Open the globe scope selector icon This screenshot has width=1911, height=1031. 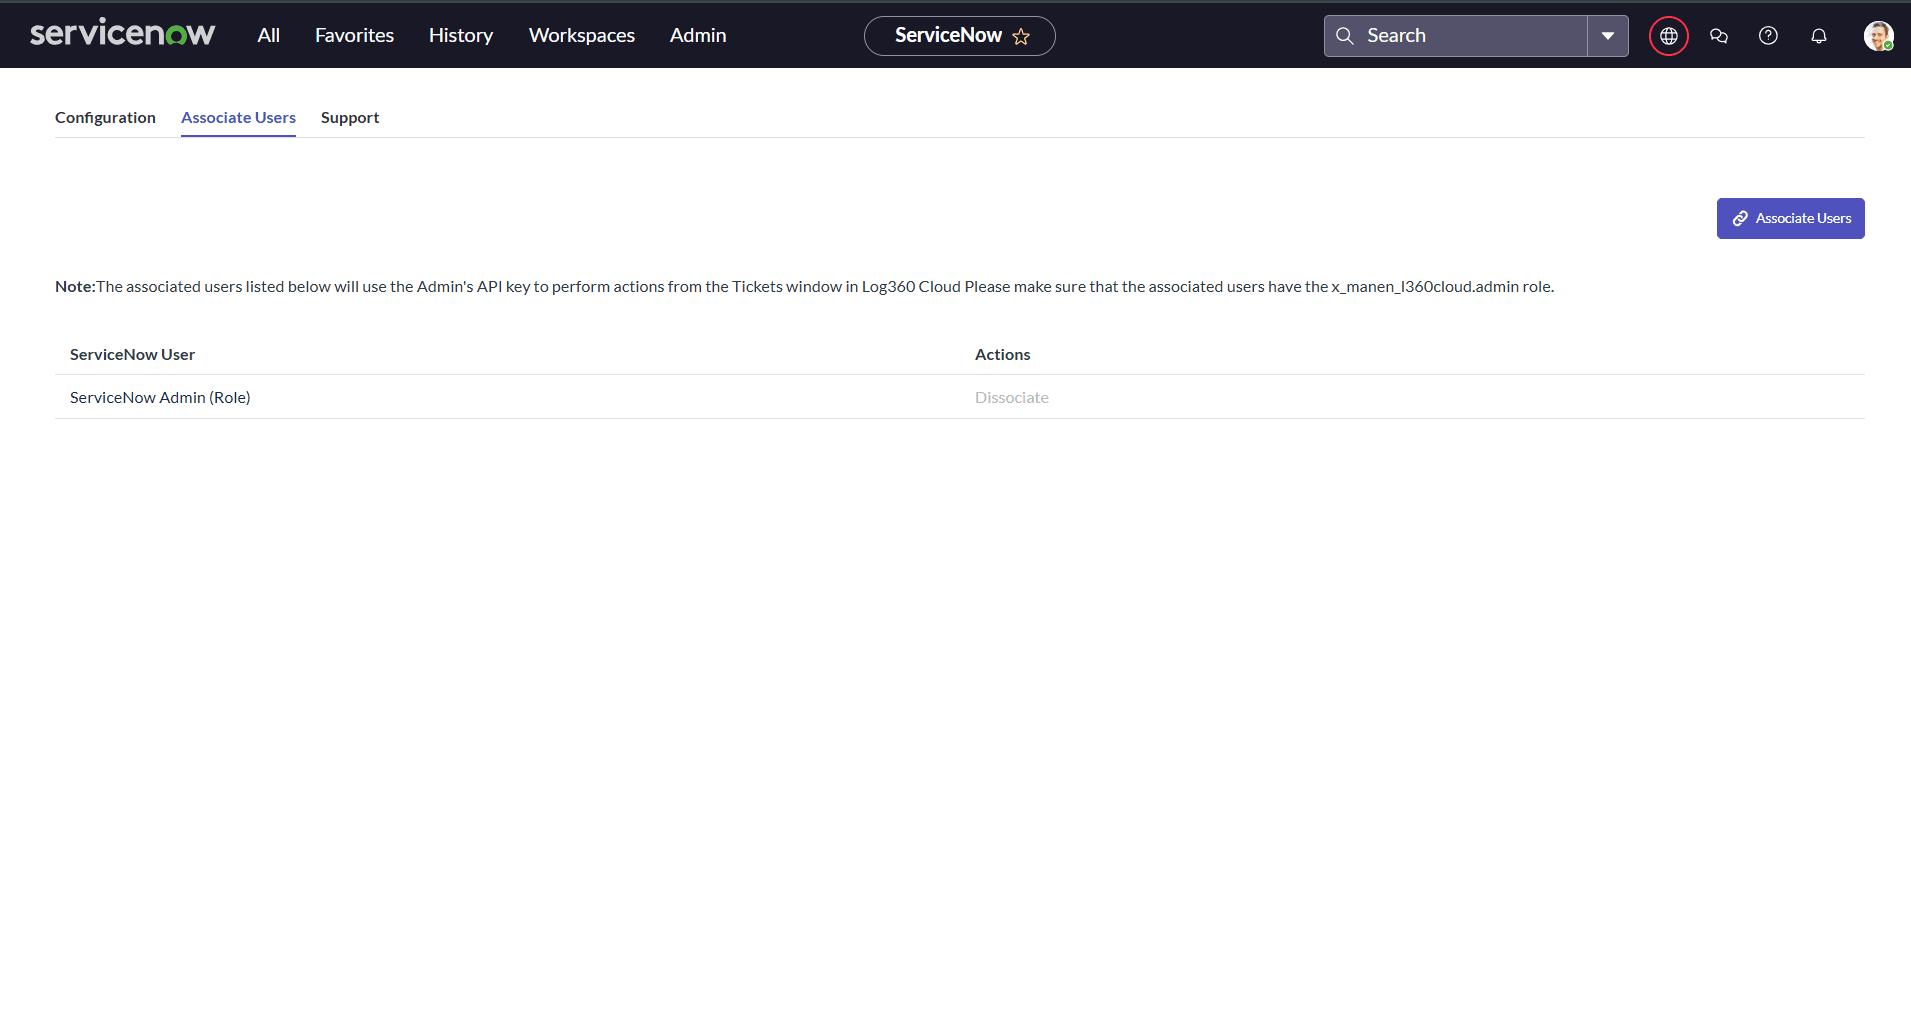[1669, 36]
